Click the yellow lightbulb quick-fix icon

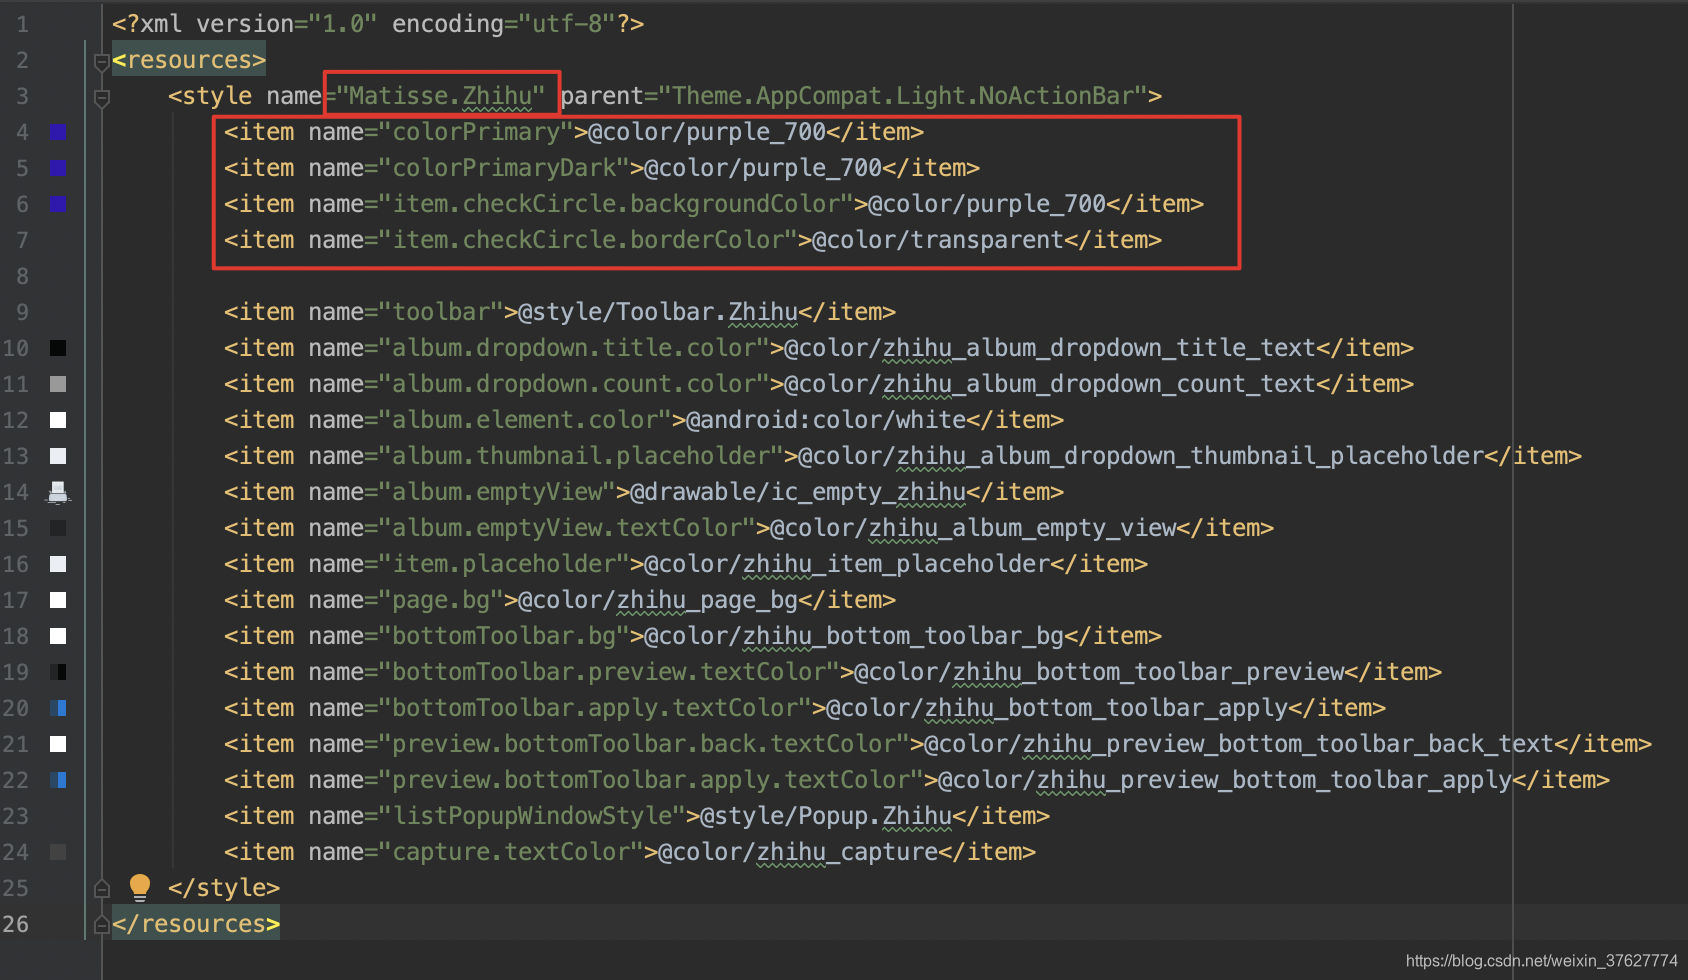(x=140, y=887)
